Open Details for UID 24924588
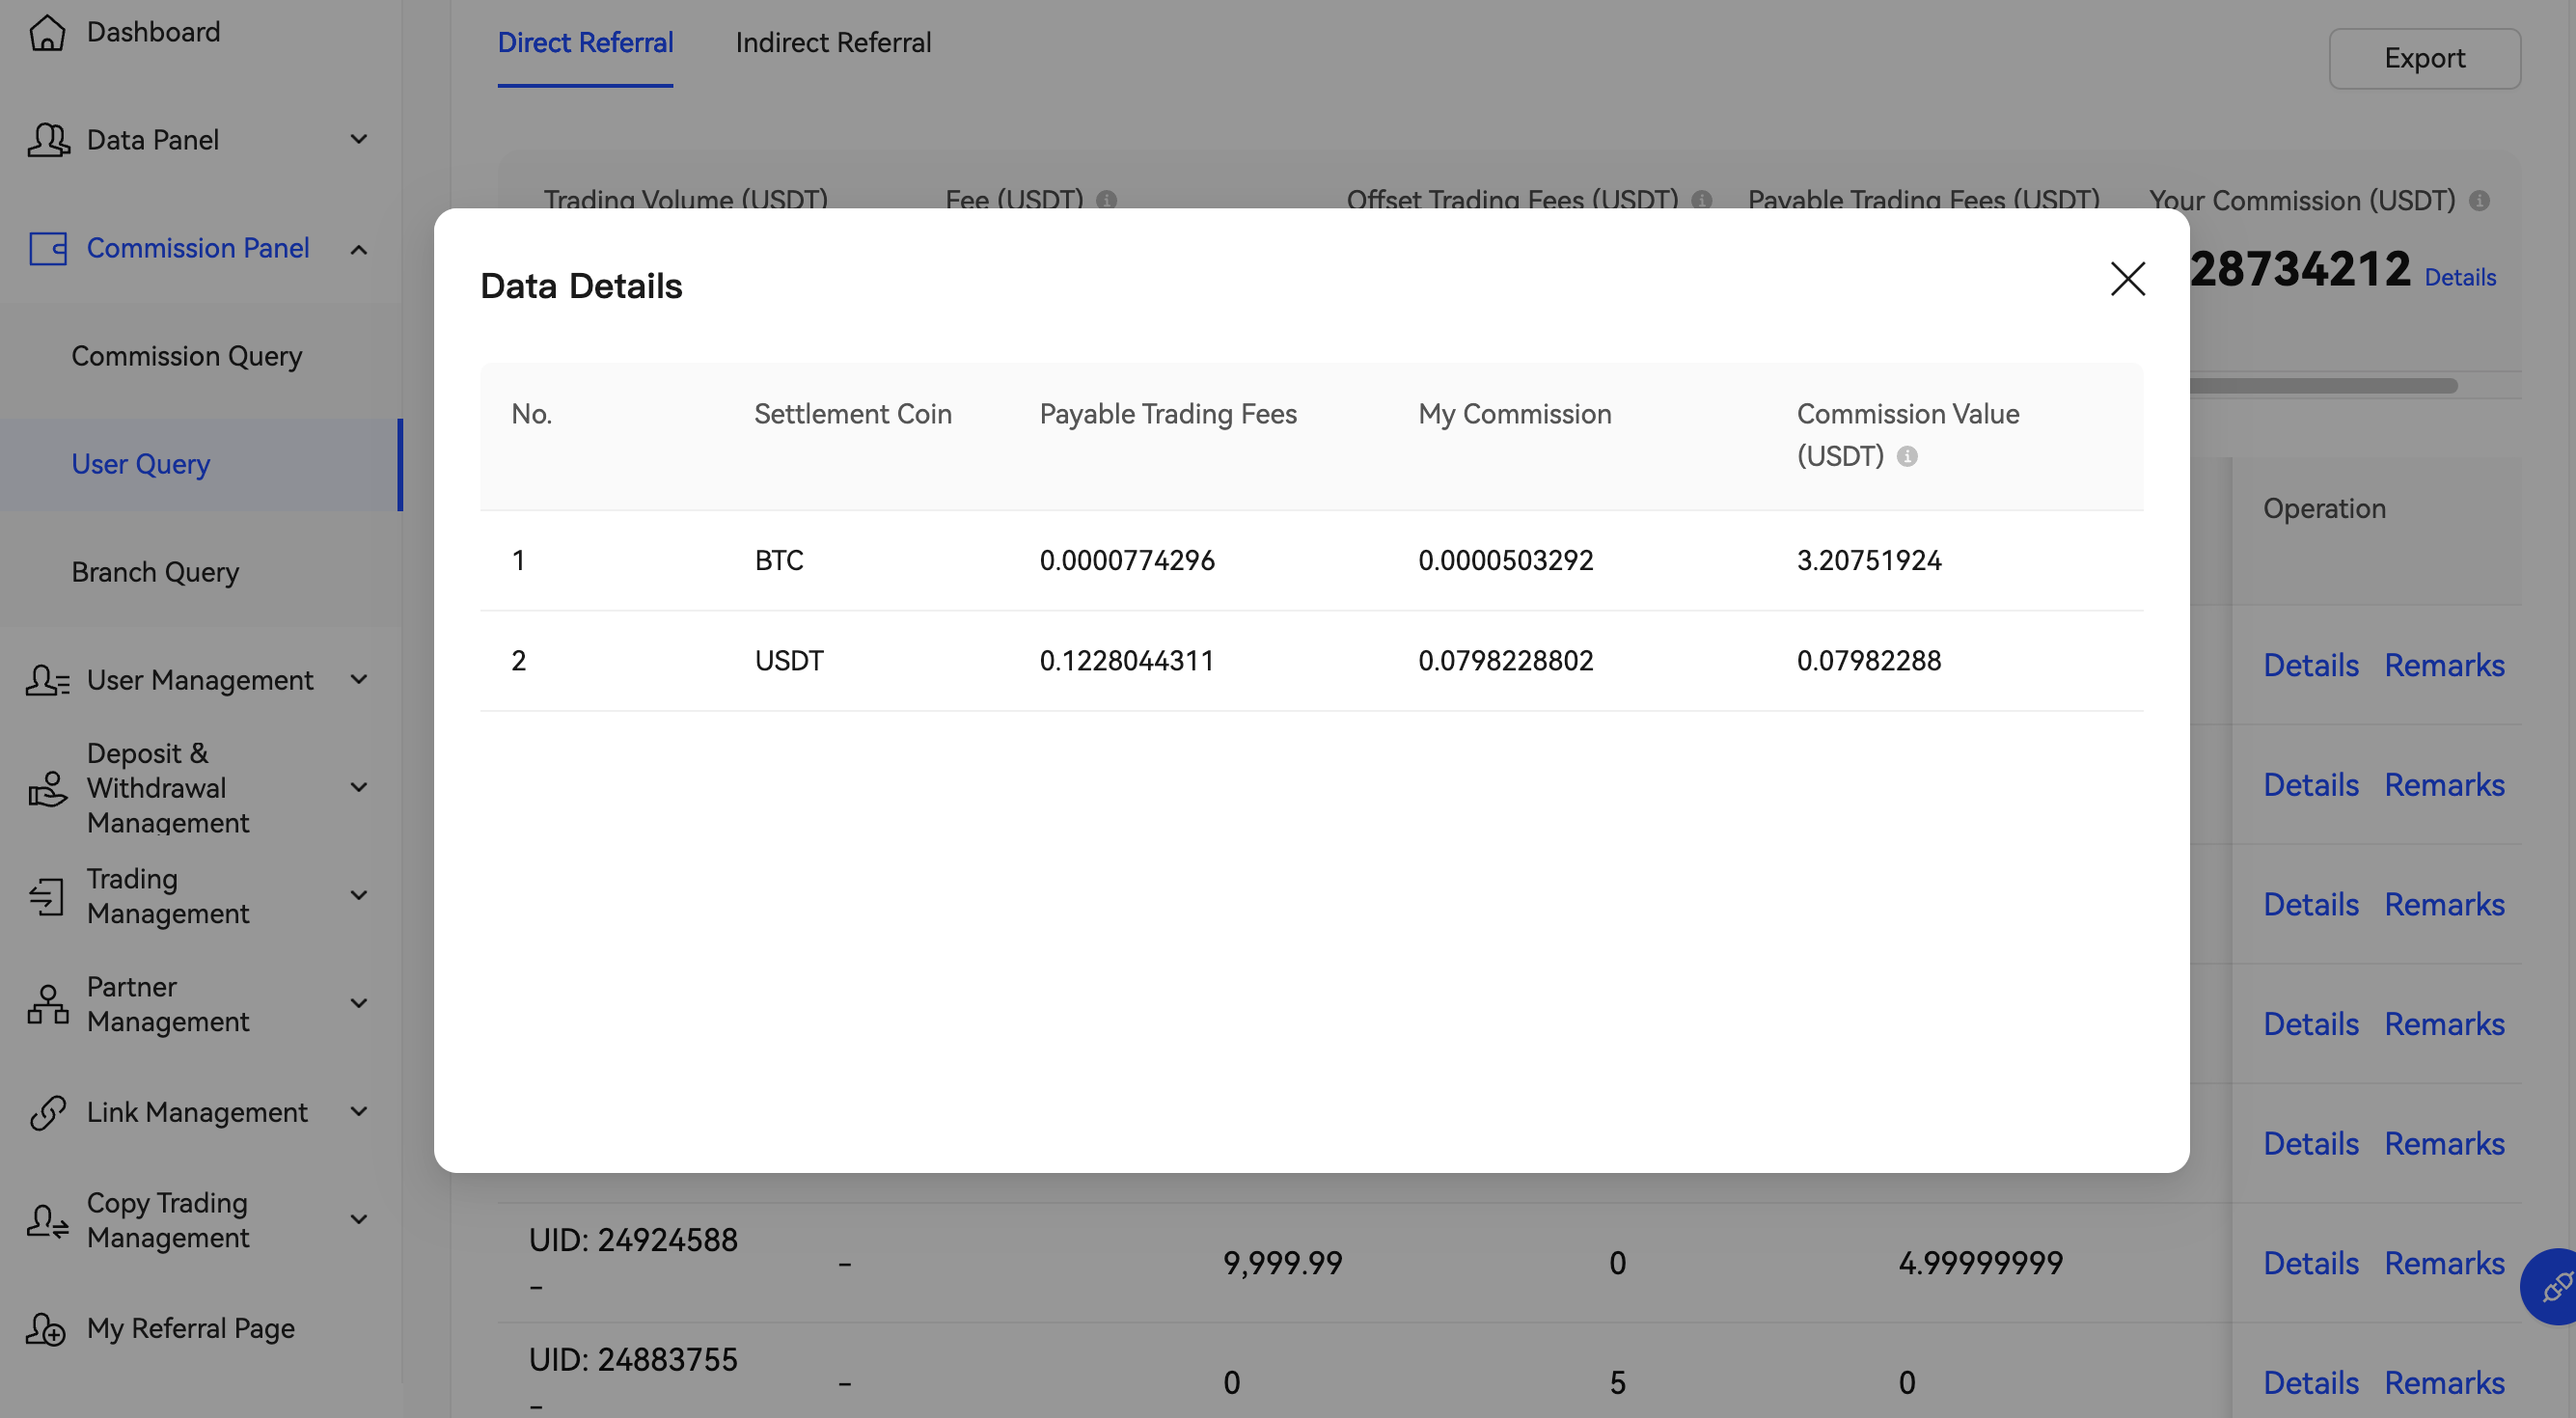Image resolution: width=2576 pixels, height=1418 pixels. (2310, 1262)
